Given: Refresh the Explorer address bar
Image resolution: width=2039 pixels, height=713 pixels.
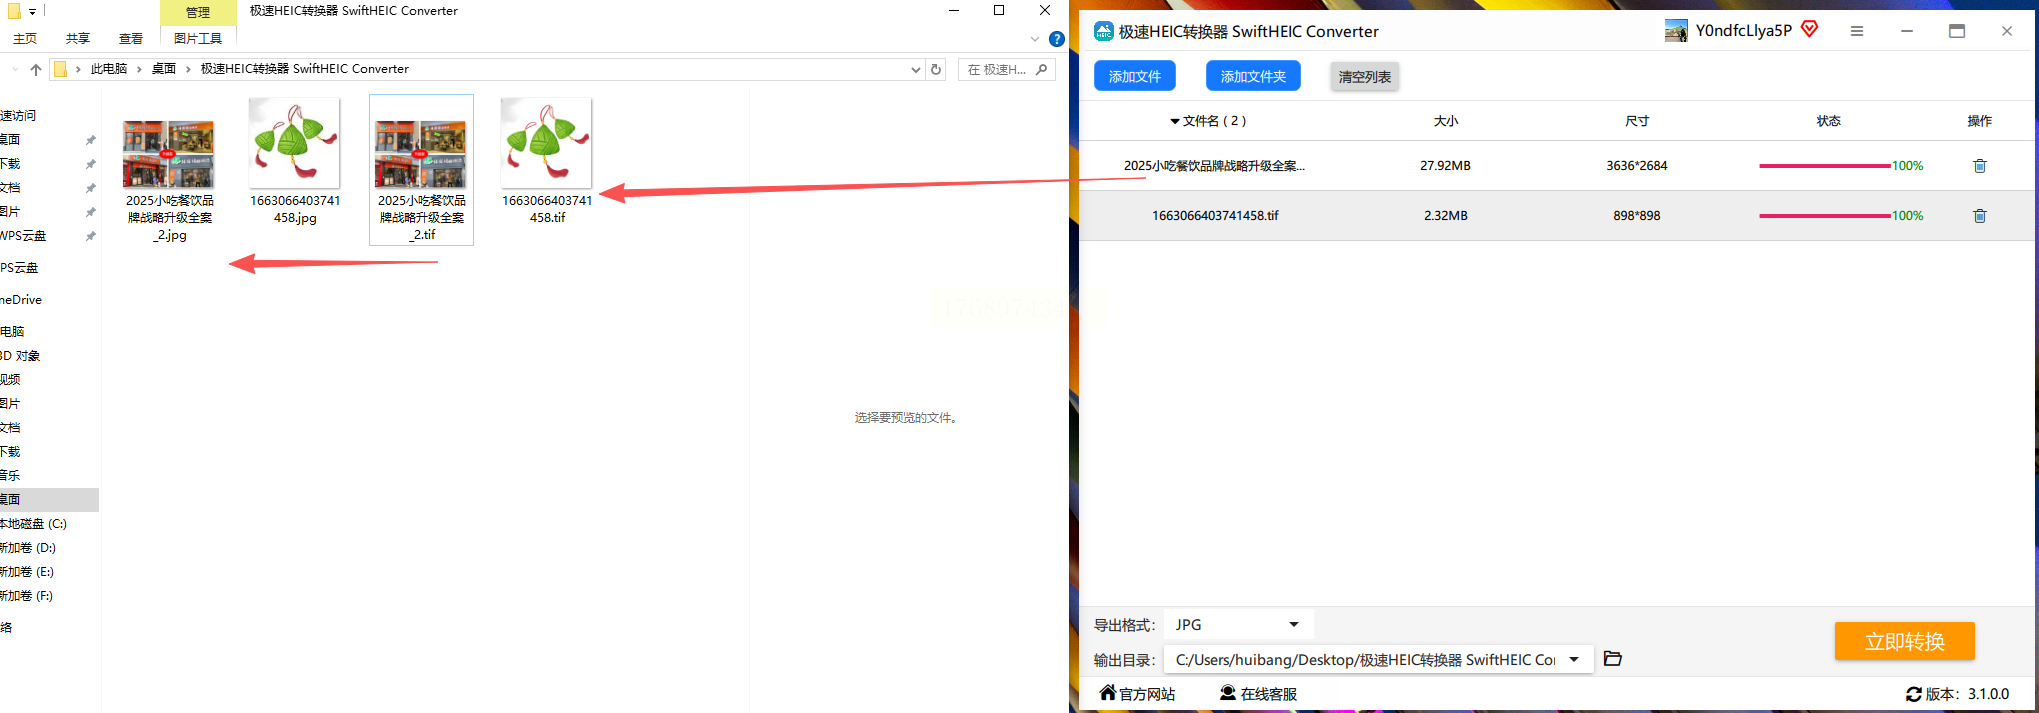Looking at the screenshot, I should pyautogui.click(x=936, y=69).
